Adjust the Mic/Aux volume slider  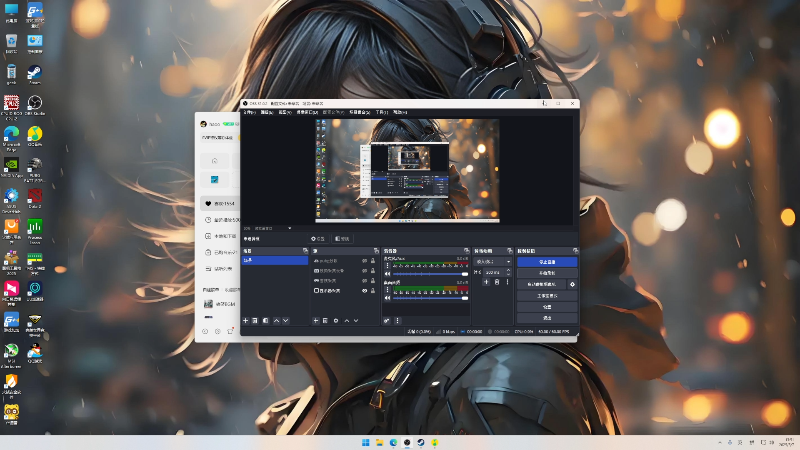point(431,274)
